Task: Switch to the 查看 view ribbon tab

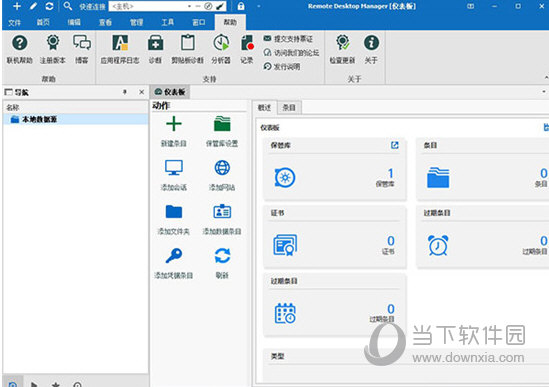Action: point(105,22)
